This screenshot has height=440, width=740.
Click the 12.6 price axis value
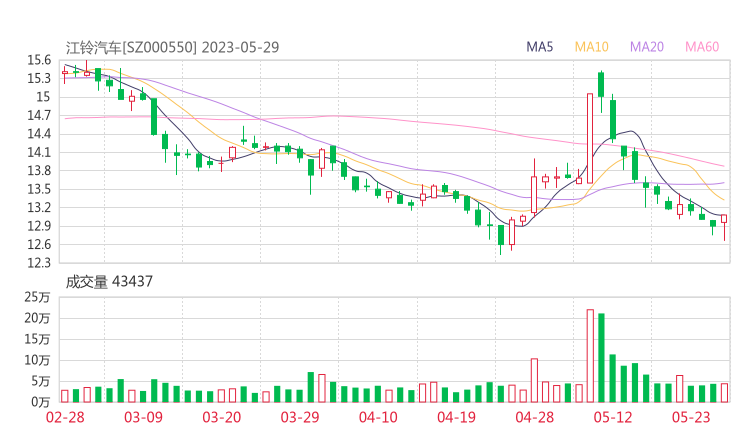tap(39, 244)
